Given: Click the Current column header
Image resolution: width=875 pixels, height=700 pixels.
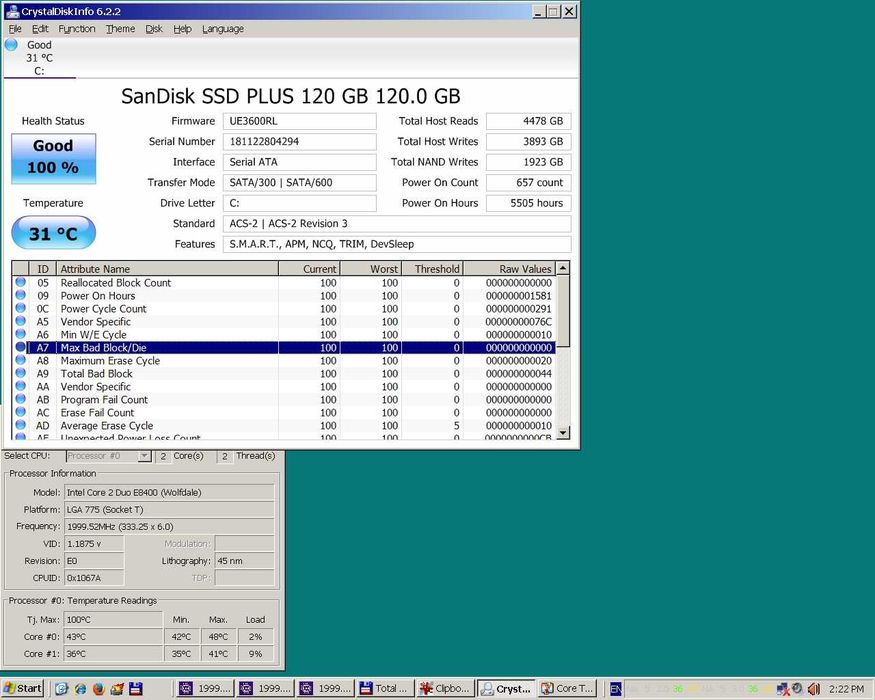Looking at the screenshot, I should tap(309, 269).
